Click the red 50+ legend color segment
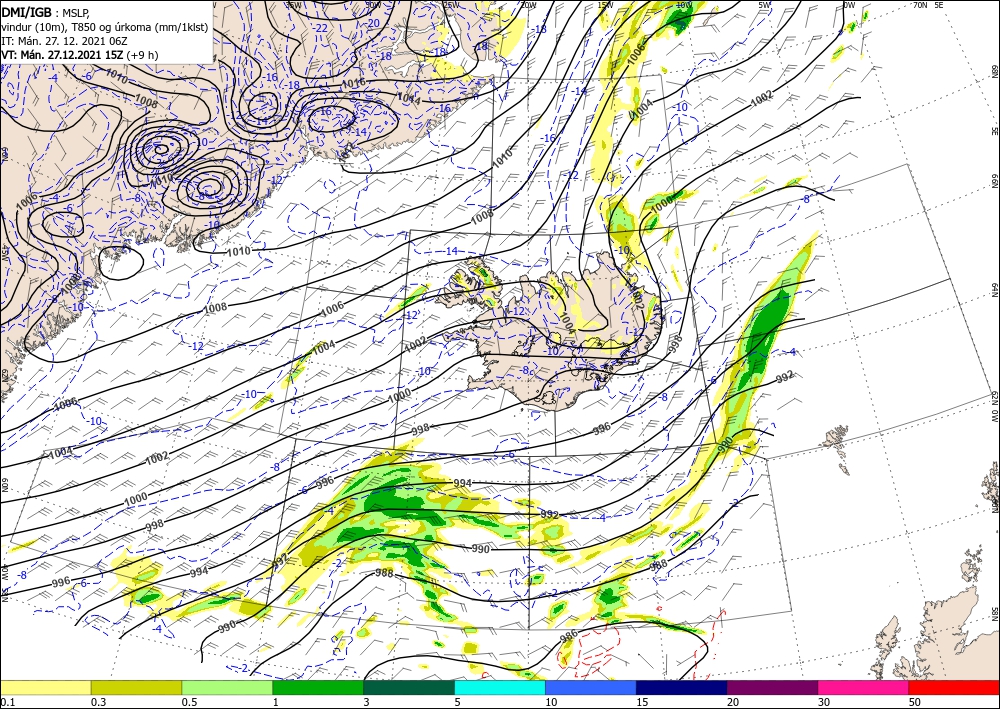This screenshot has height=709, width=1000. (954, 687)
